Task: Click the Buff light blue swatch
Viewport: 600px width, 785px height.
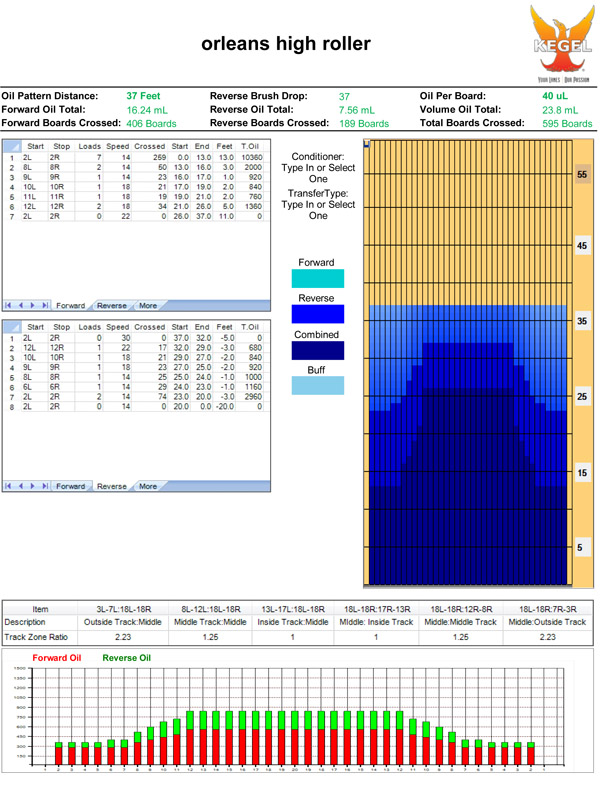Action: pyautogui.click(x=317, y=386)
